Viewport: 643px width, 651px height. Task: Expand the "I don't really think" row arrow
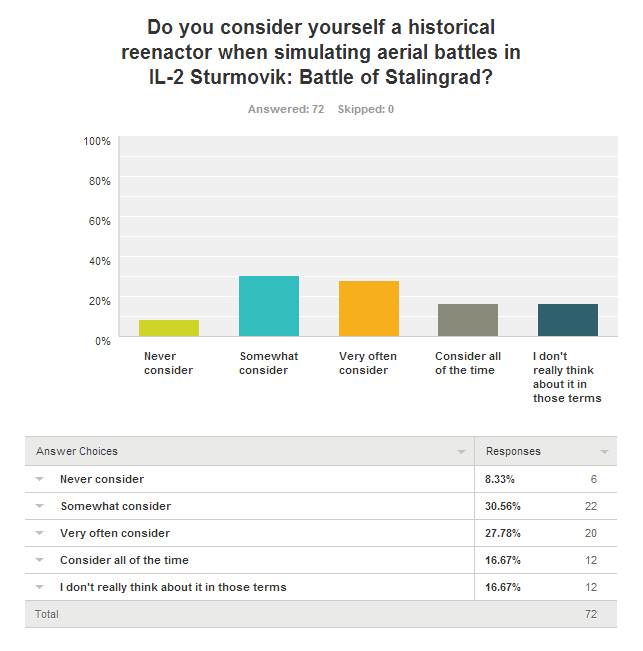(x=40, y=587)
